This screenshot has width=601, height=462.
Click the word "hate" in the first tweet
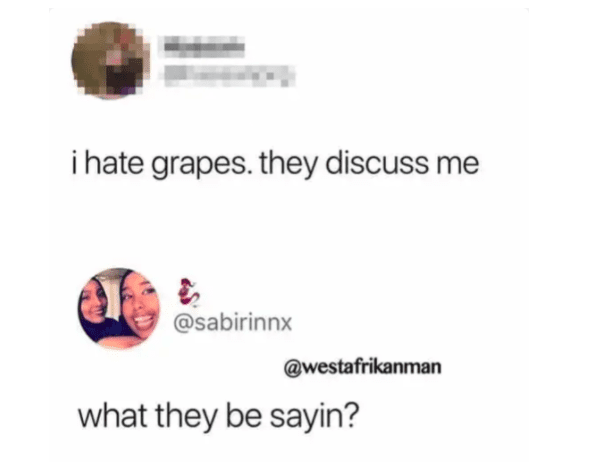(x=113, y=164)
